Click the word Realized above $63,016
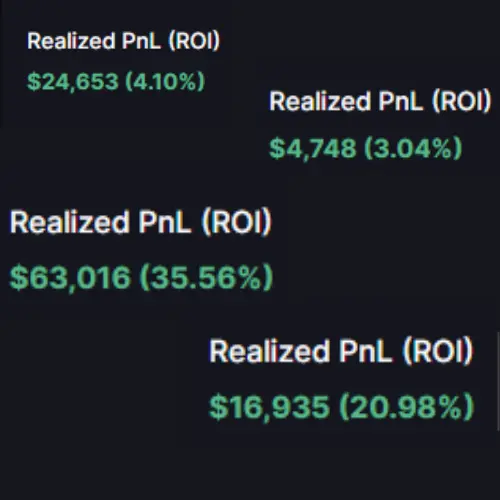The image size is (500, 500). coord(70,222)
